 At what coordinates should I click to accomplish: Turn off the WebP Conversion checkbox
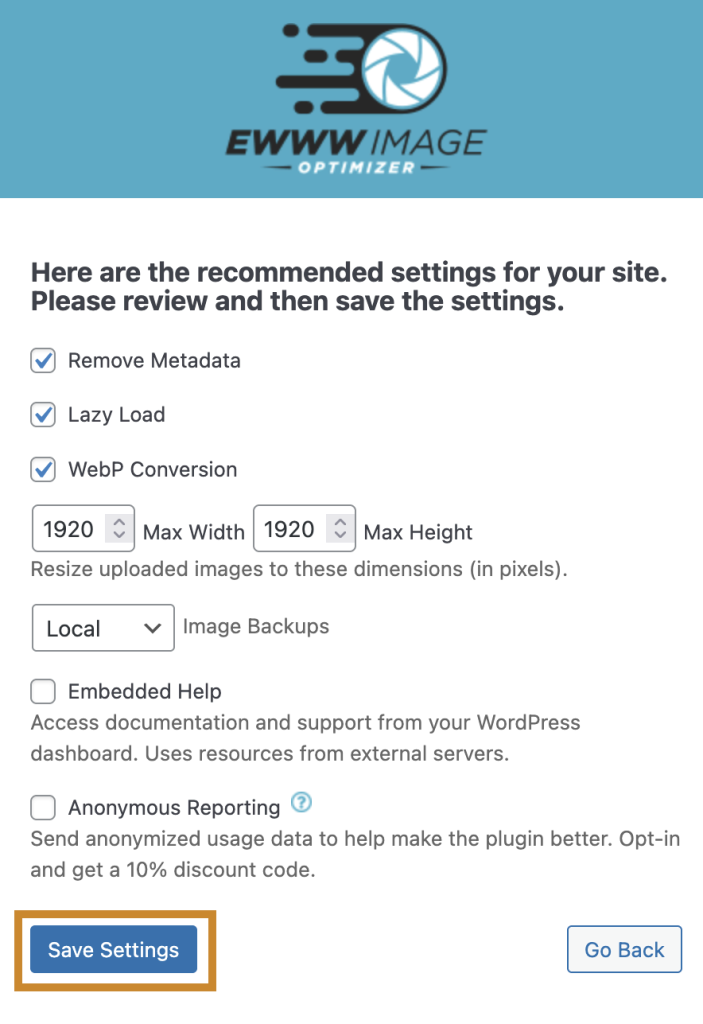pos(43,469)
